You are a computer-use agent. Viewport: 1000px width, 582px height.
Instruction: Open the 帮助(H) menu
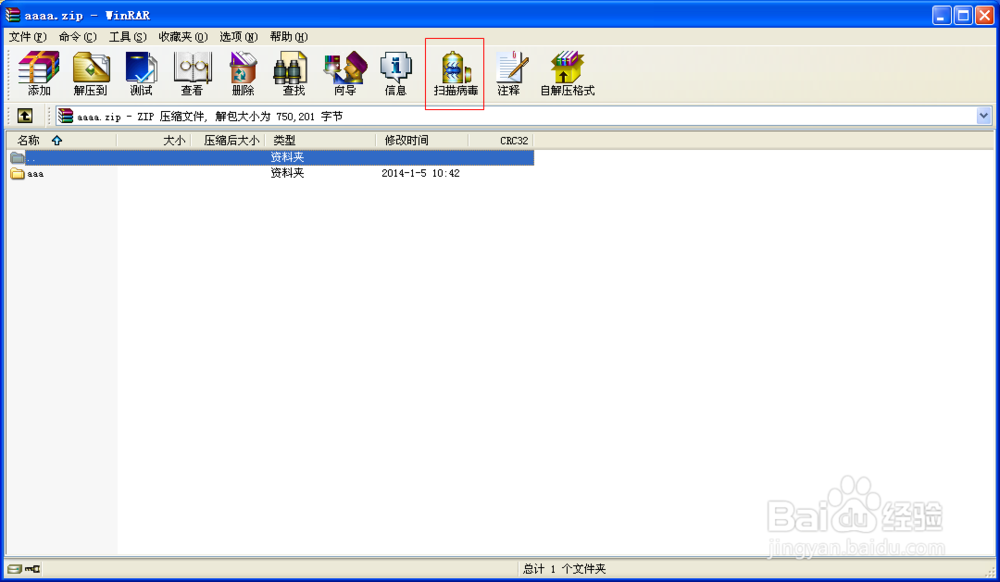(288, 37)
